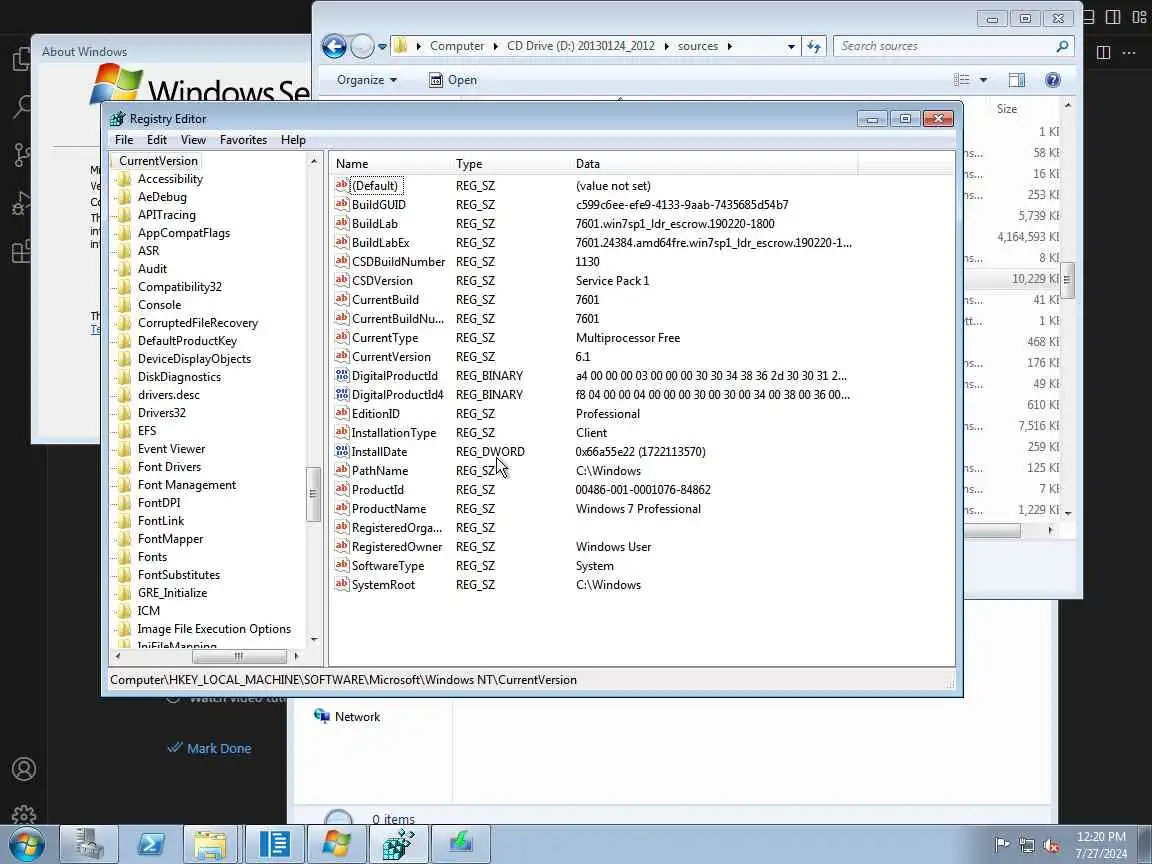This screenshot has height=864, width=1152.
Task: Click the Registry Editor title bar icon
Action: click(x=118, y=118)
